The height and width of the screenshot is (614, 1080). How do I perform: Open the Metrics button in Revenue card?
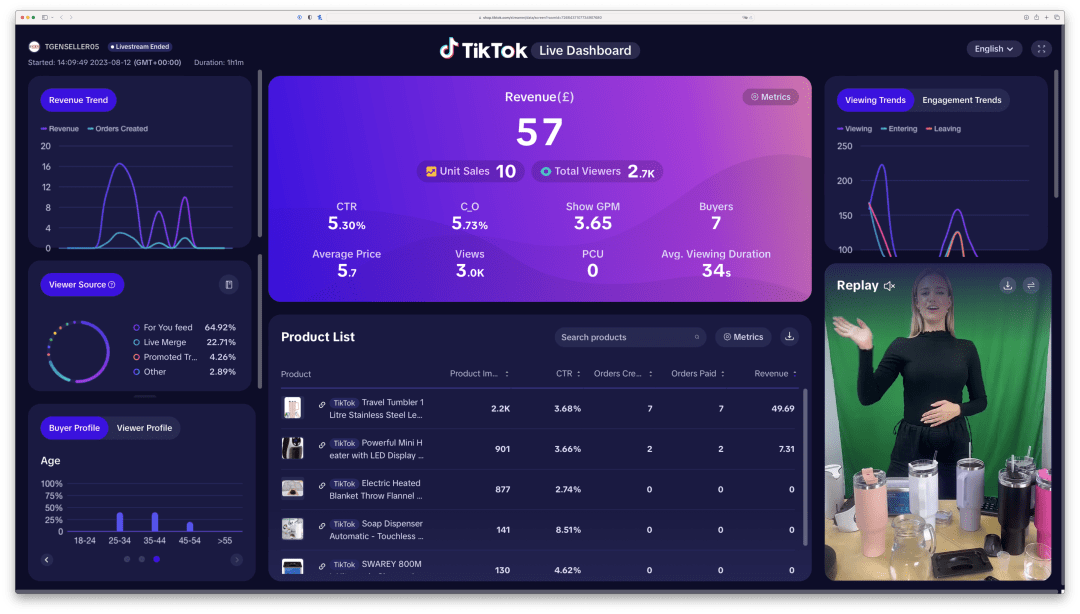(770, 97)
